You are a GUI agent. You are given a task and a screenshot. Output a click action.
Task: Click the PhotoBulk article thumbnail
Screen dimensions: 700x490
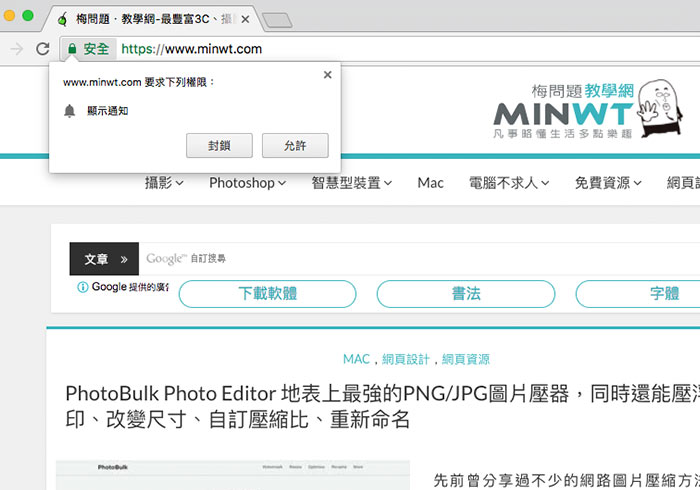(x=233, y=475)
